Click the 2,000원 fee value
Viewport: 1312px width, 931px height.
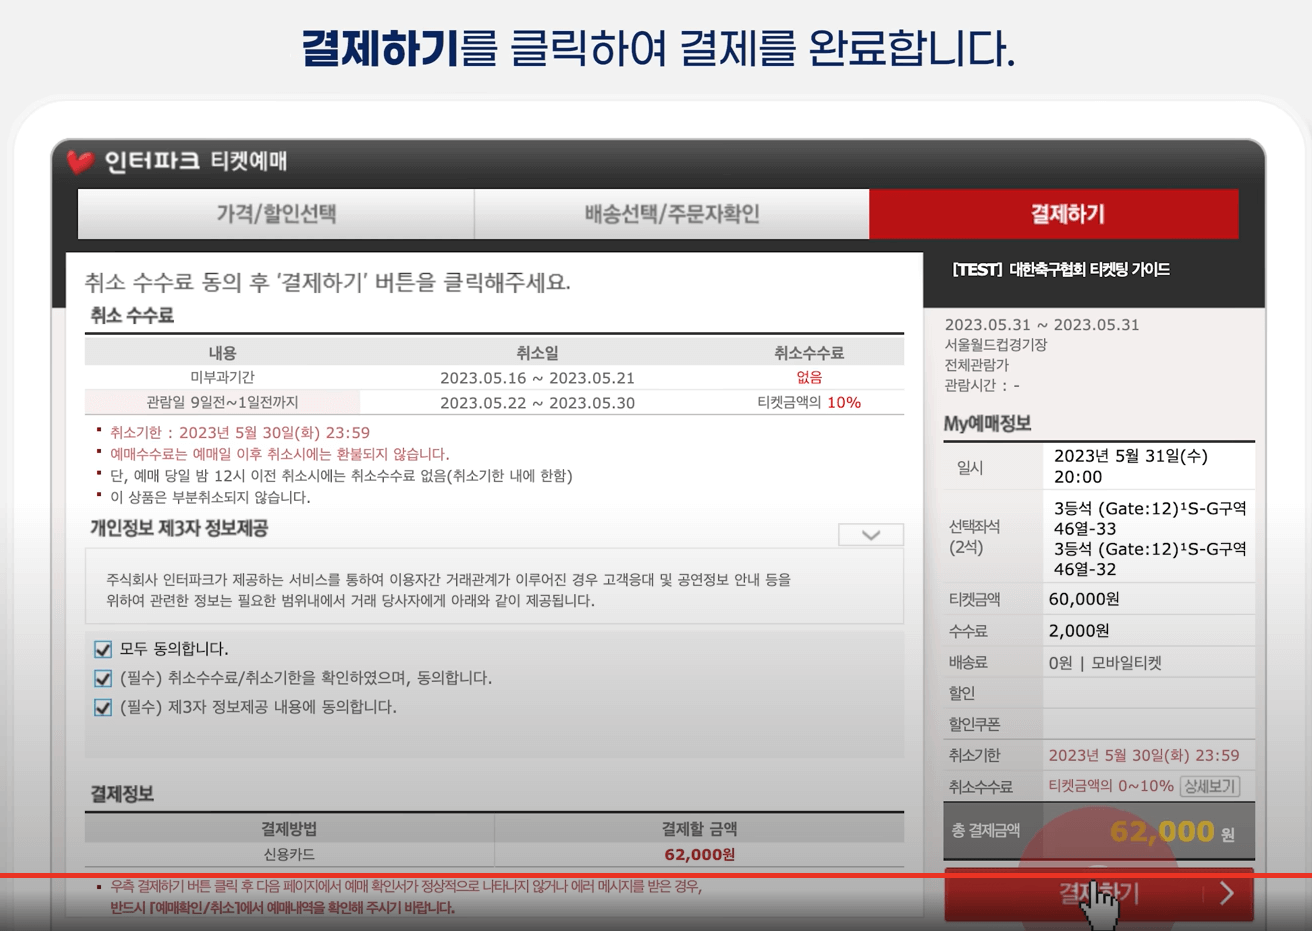(1079, 631)
